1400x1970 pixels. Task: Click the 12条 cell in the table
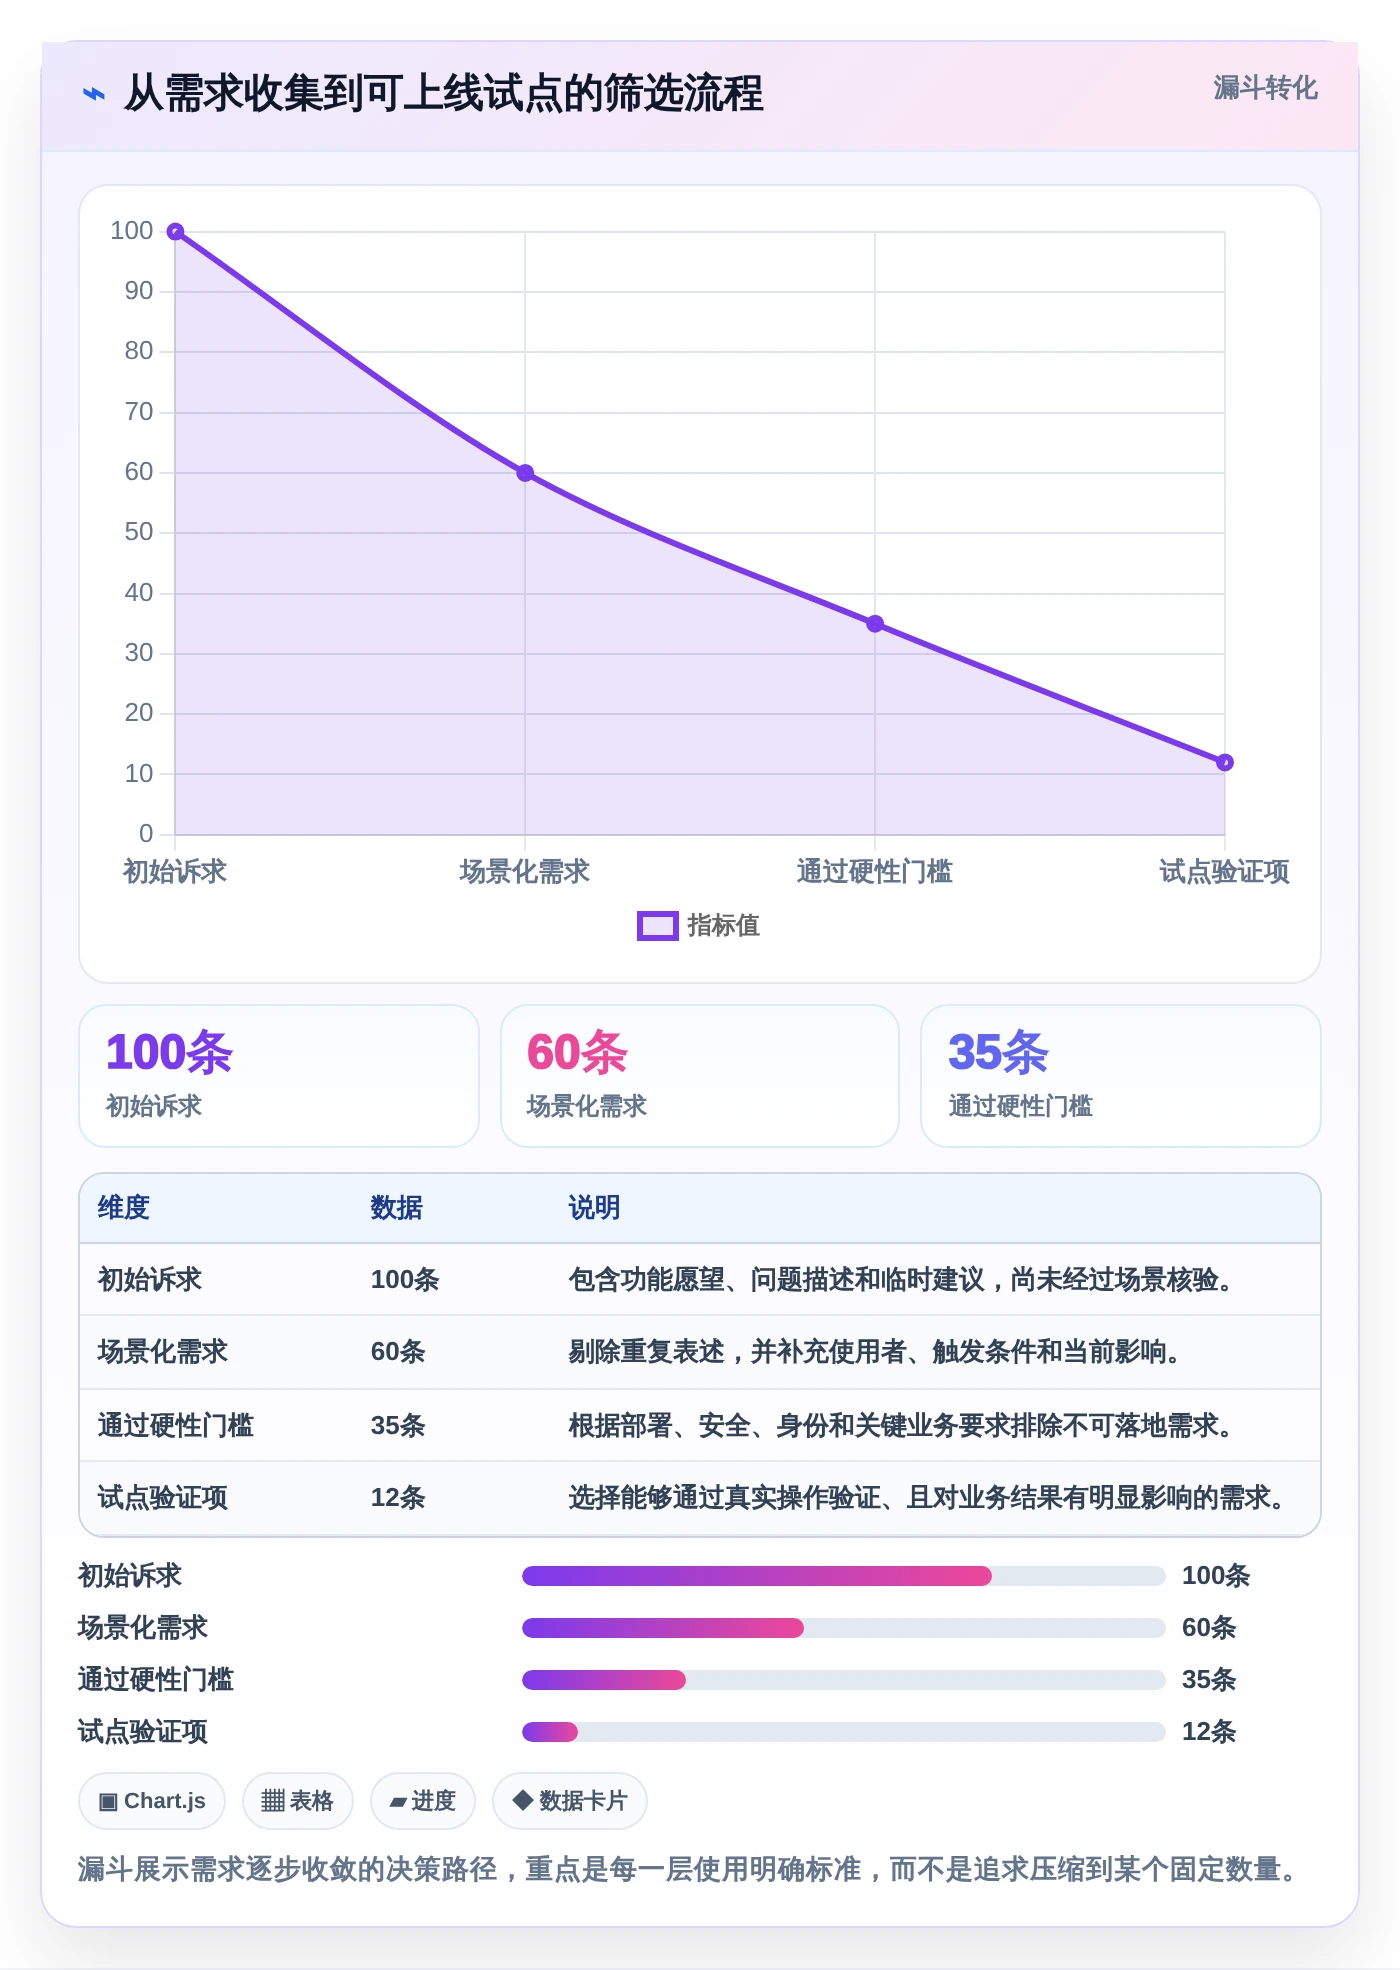click(398, 1498)
